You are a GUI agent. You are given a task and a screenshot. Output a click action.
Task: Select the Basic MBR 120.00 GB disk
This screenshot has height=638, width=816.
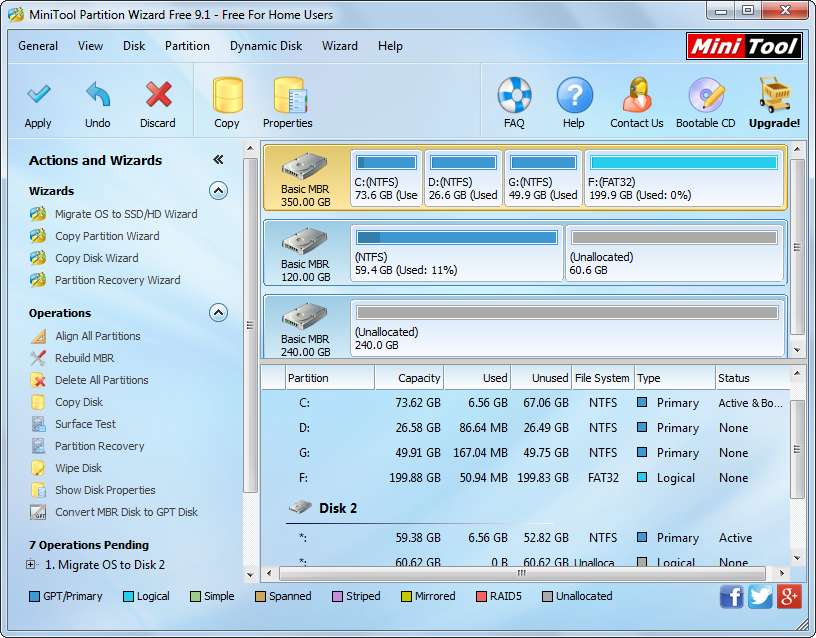click(x=306, y=253)
